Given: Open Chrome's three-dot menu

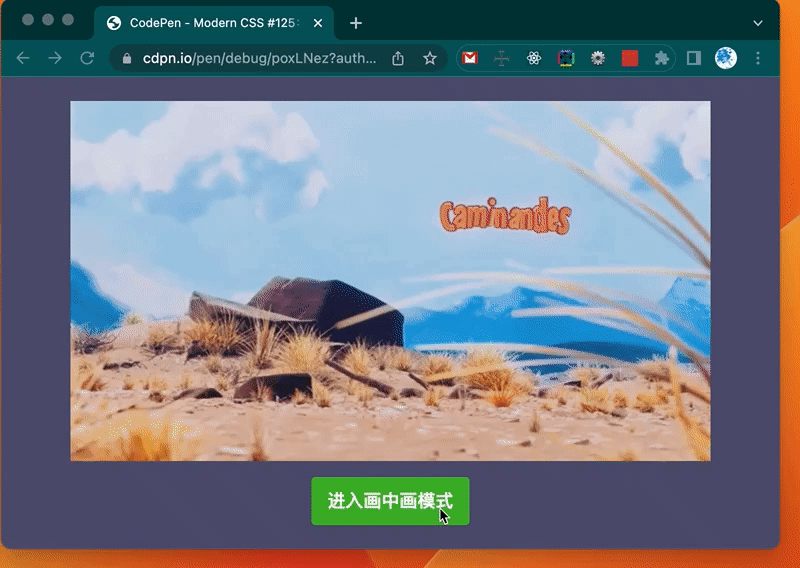Looking at the screenshot, I should [x=758, y=58].
